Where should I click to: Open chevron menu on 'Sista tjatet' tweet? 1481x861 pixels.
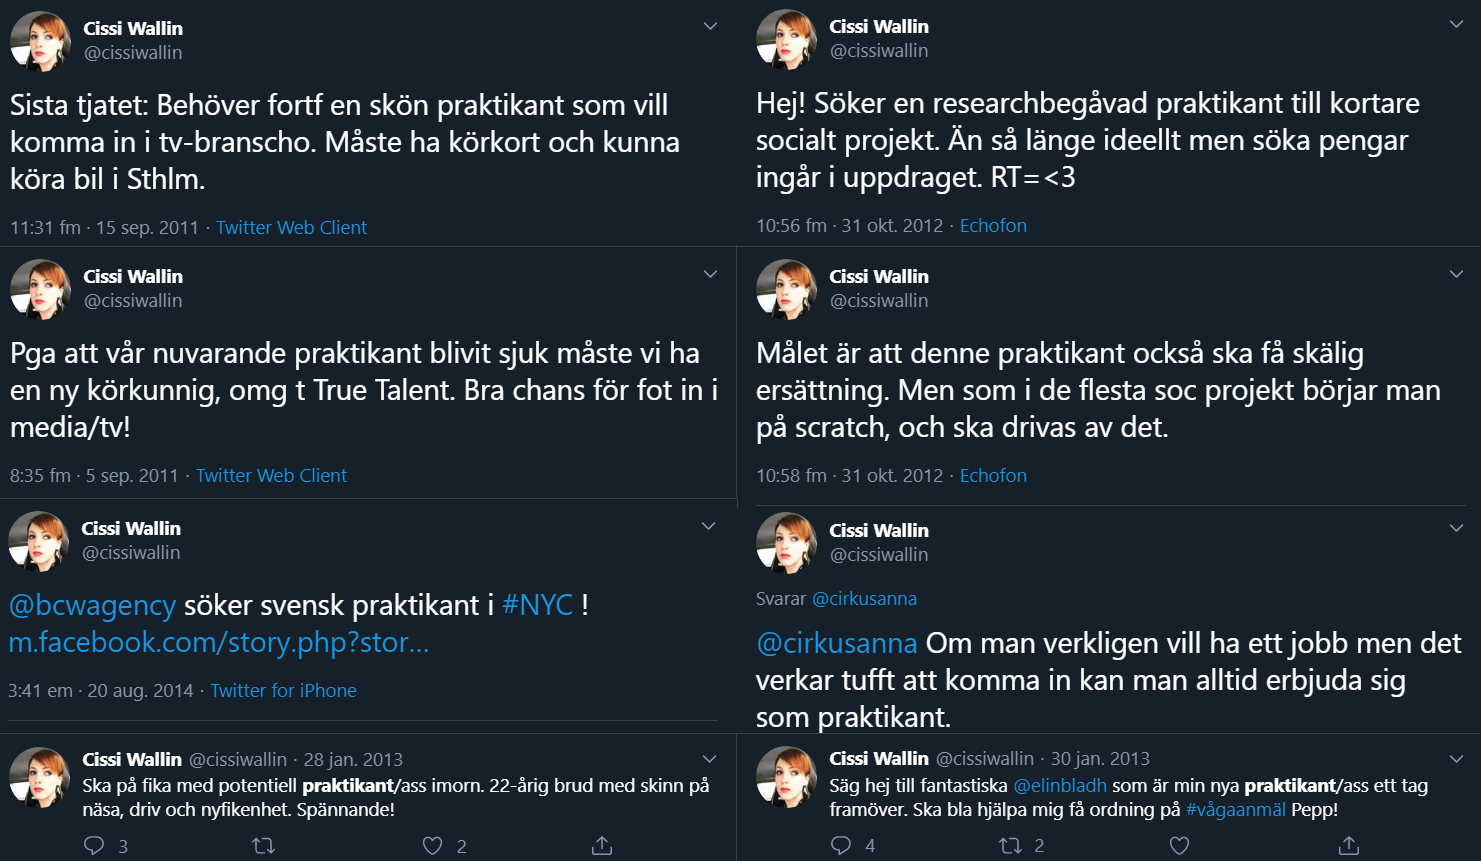coord(710,26)
